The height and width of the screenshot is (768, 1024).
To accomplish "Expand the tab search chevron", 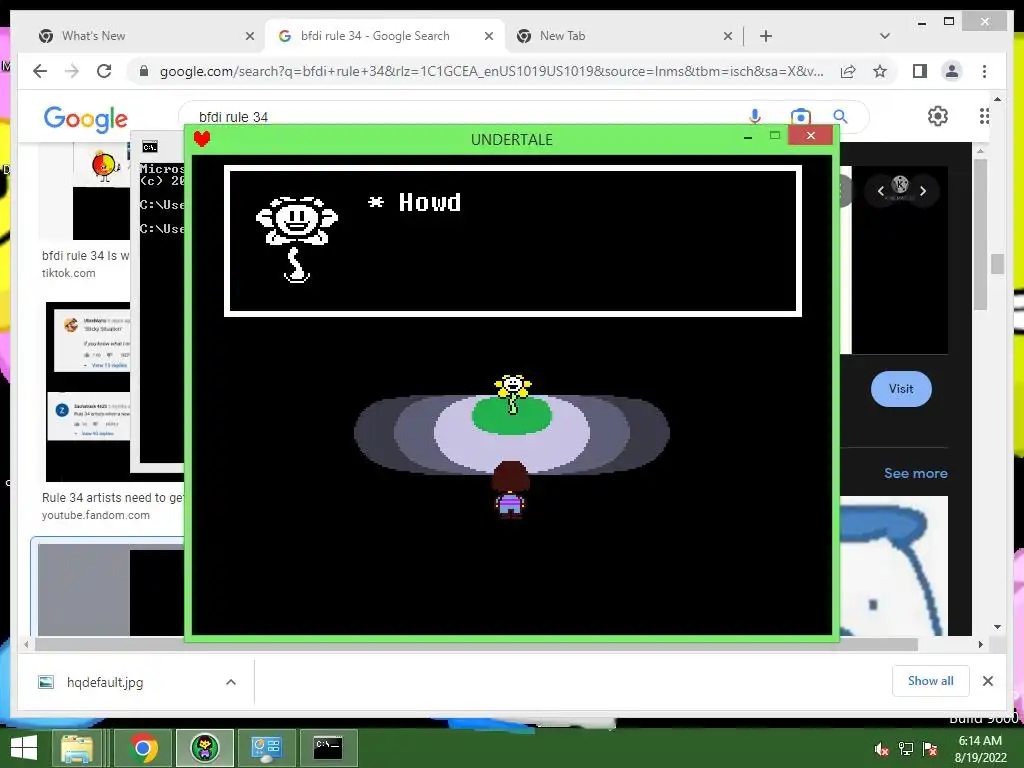I will 885,36.
